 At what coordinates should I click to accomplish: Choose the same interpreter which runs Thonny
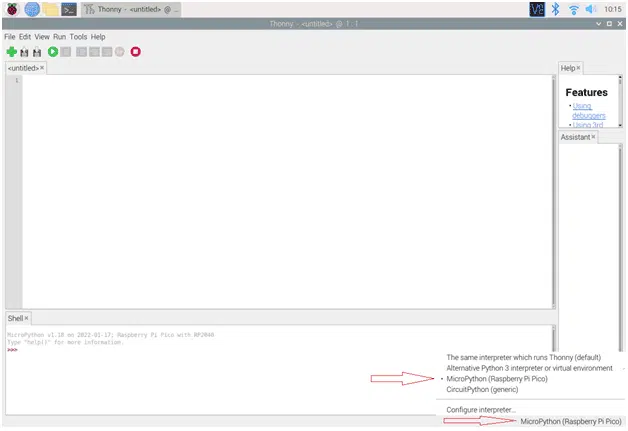[x=523, y=357]
